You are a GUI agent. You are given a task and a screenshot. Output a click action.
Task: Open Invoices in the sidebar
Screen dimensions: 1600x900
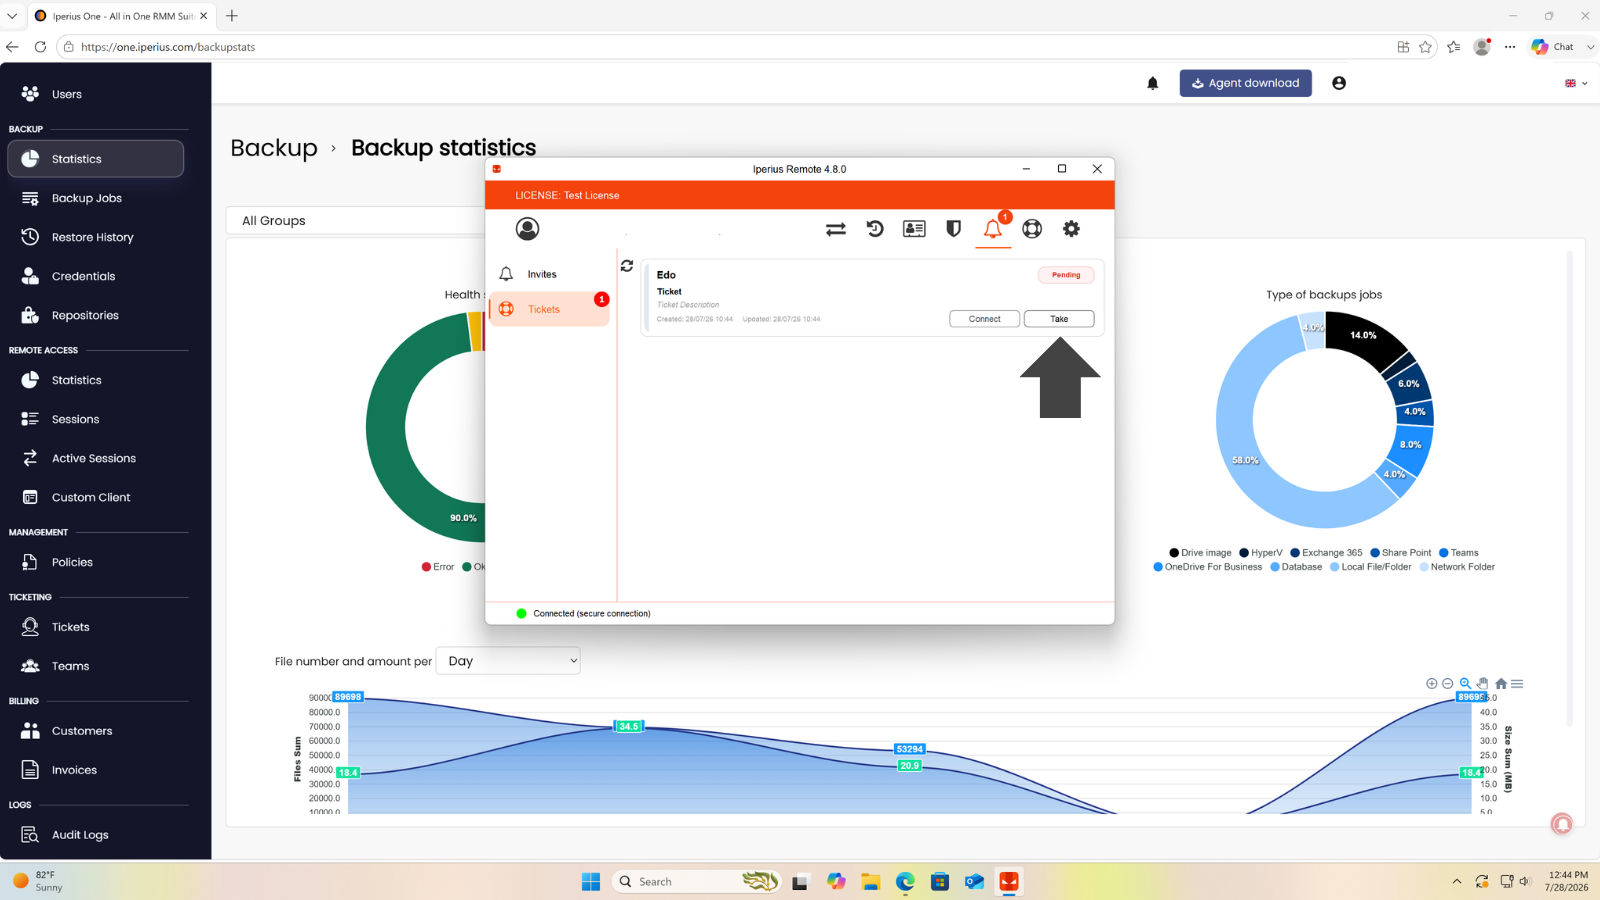pos(96,770)
